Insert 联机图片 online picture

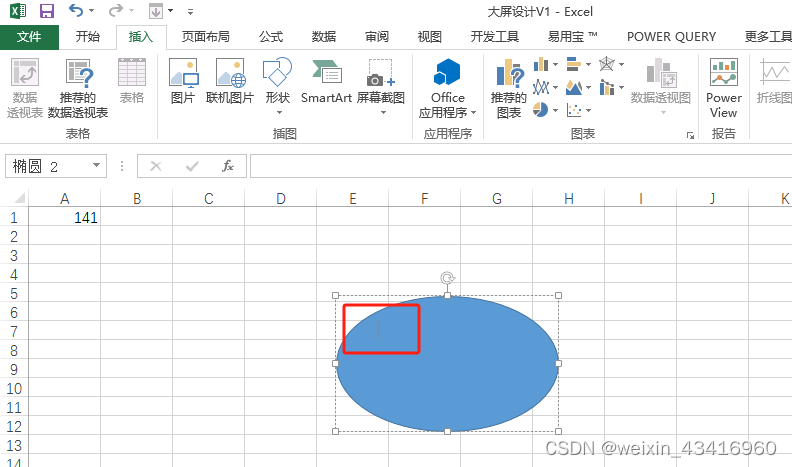tap(230, 81)
